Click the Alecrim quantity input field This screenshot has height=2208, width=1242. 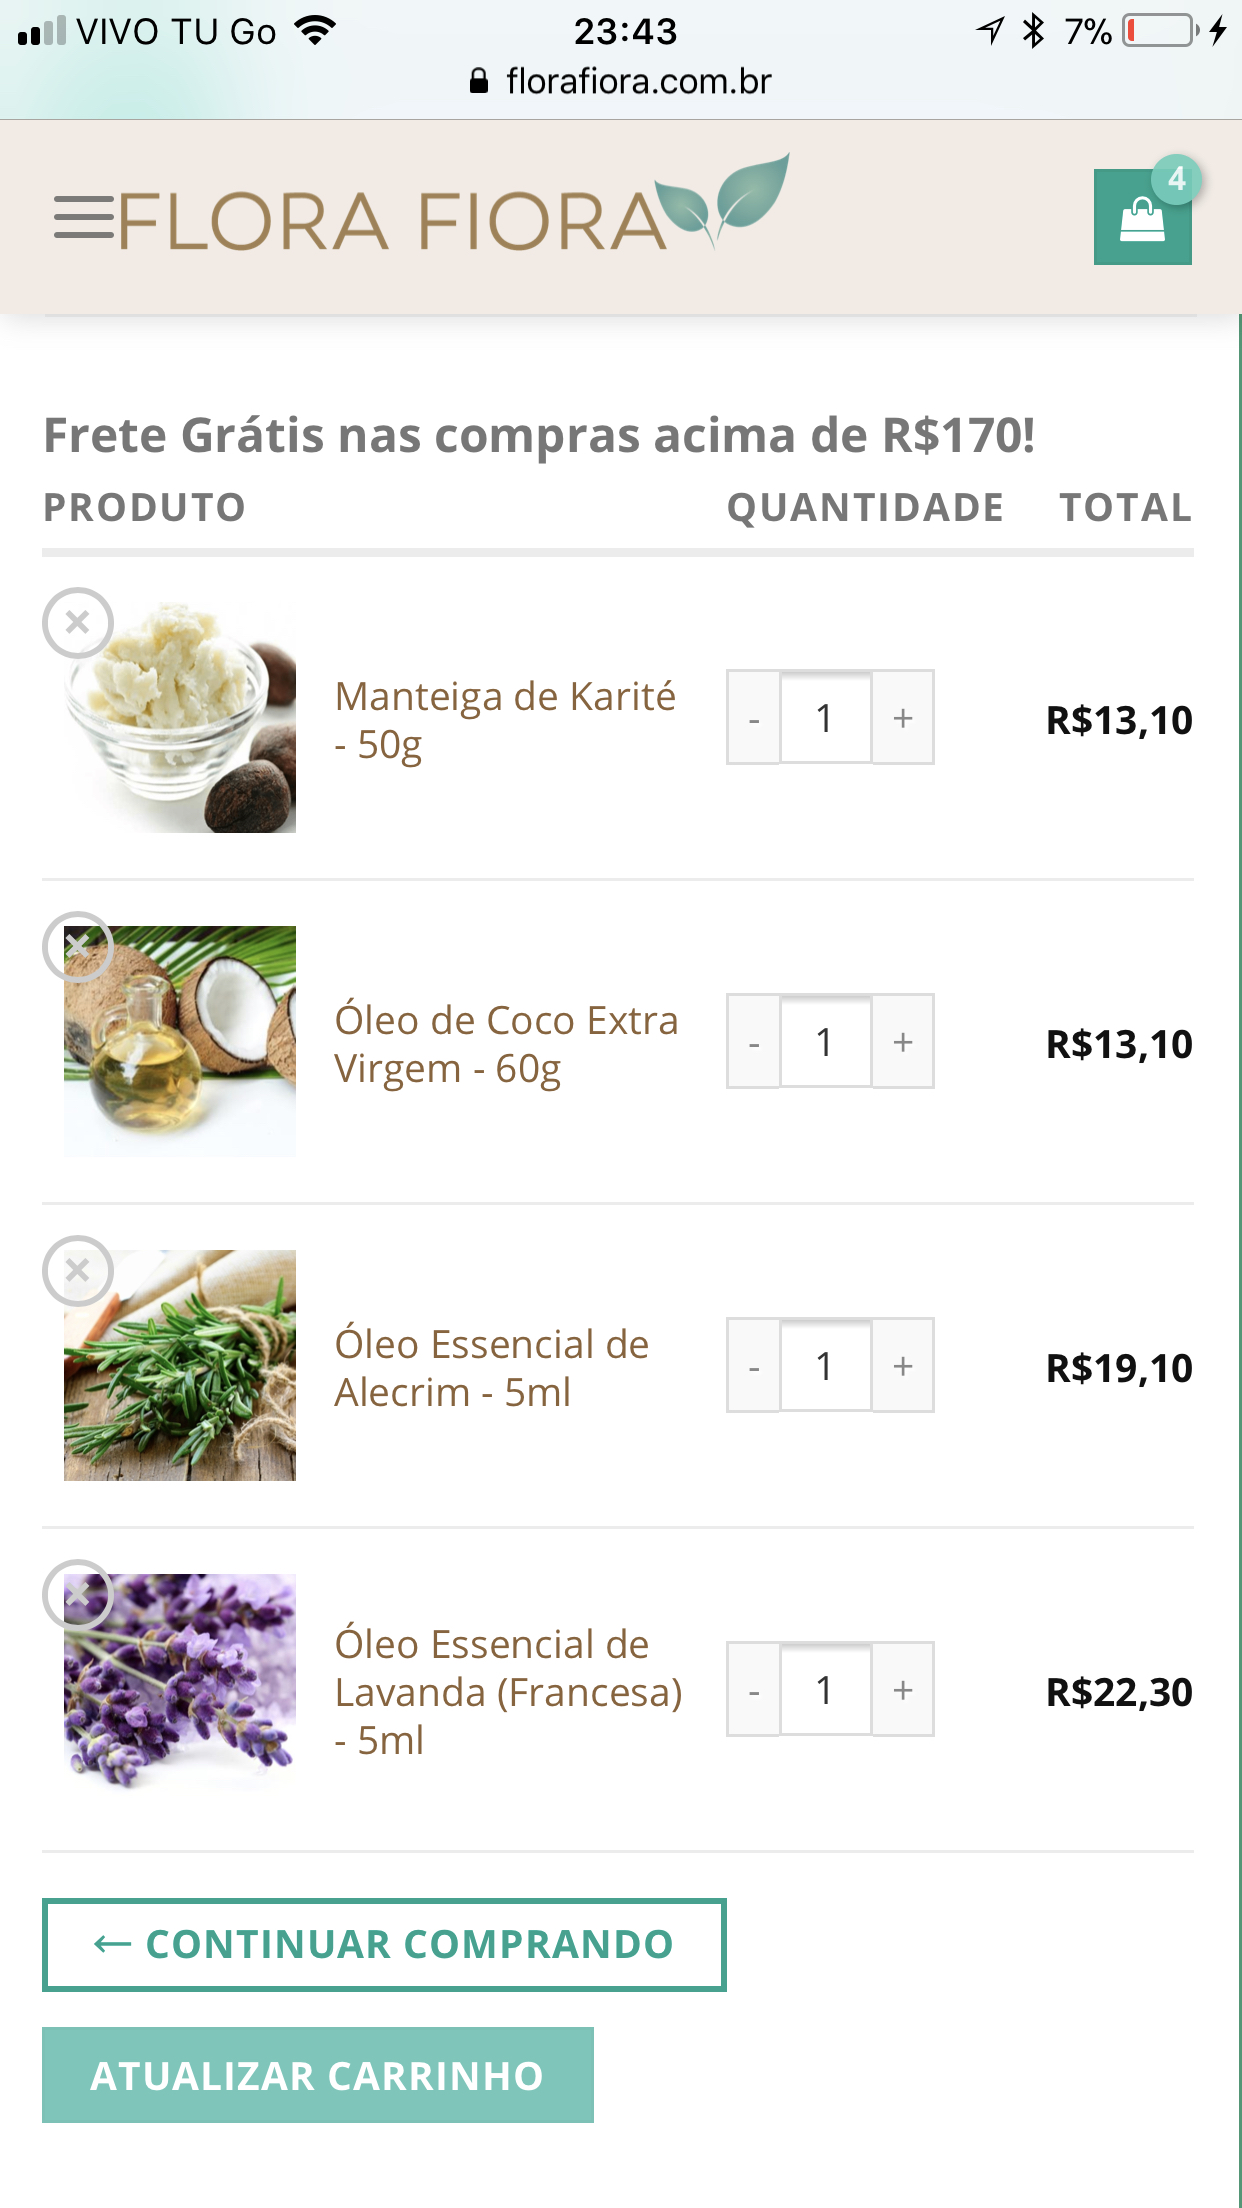[x=825, y=1366]
